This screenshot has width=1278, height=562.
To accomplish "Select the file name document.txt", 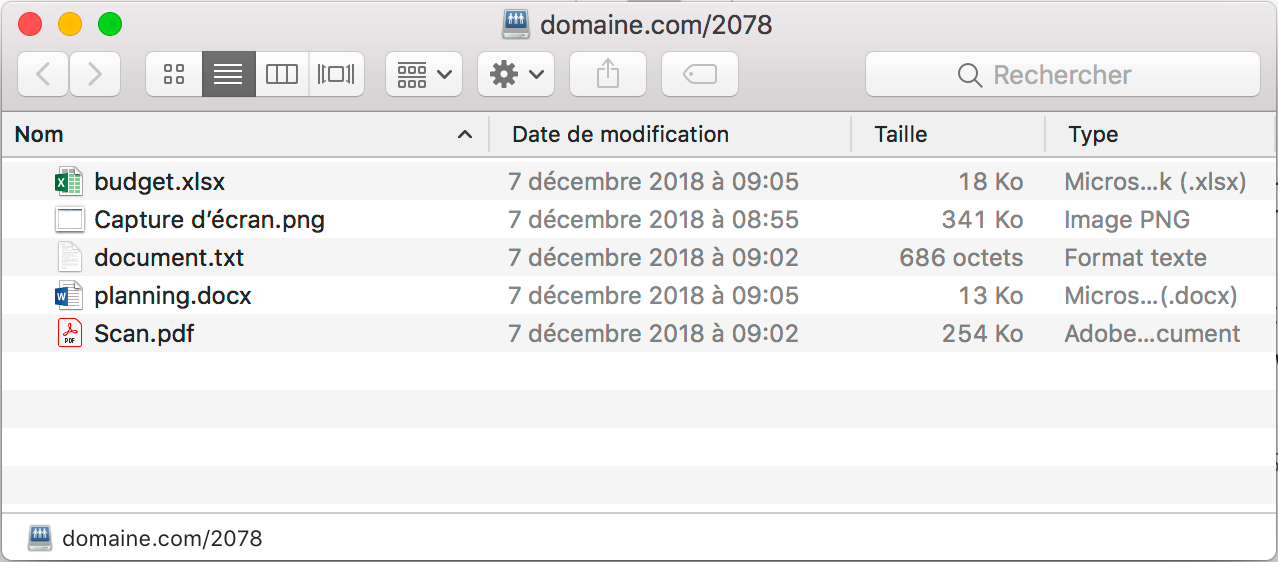I will [x=169, y=258].
